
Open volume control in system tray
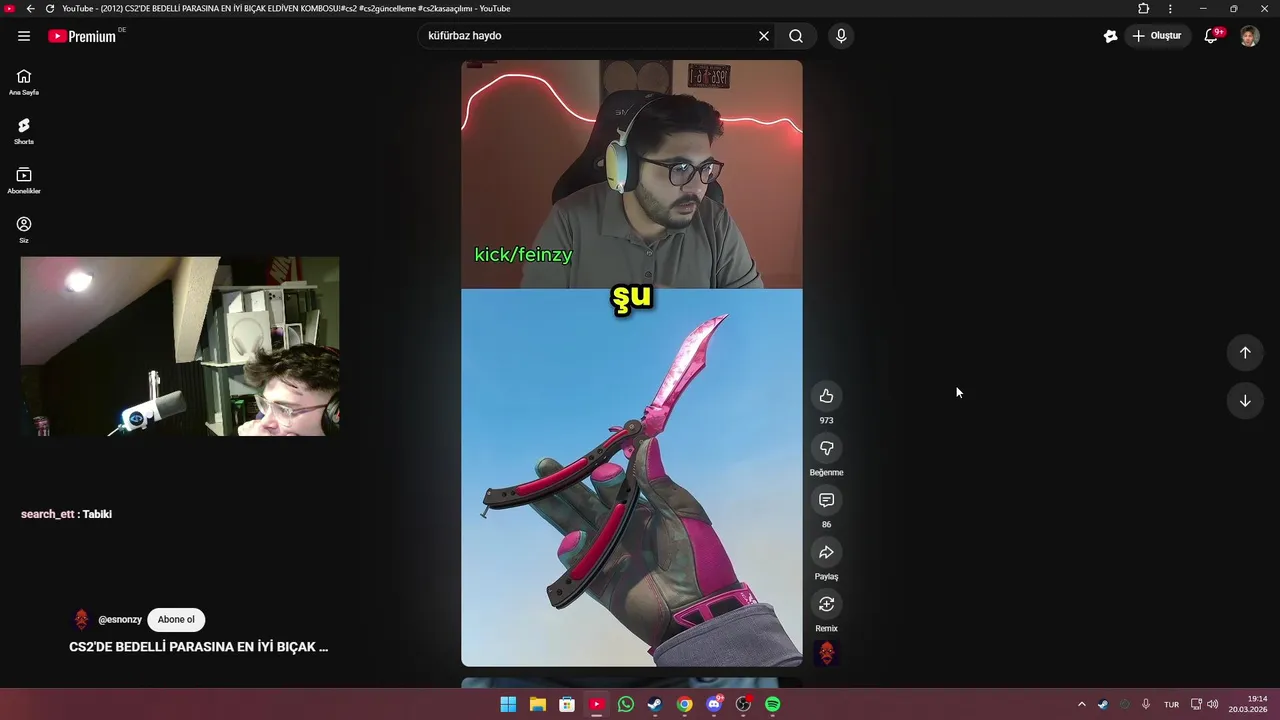(1213, 704)
